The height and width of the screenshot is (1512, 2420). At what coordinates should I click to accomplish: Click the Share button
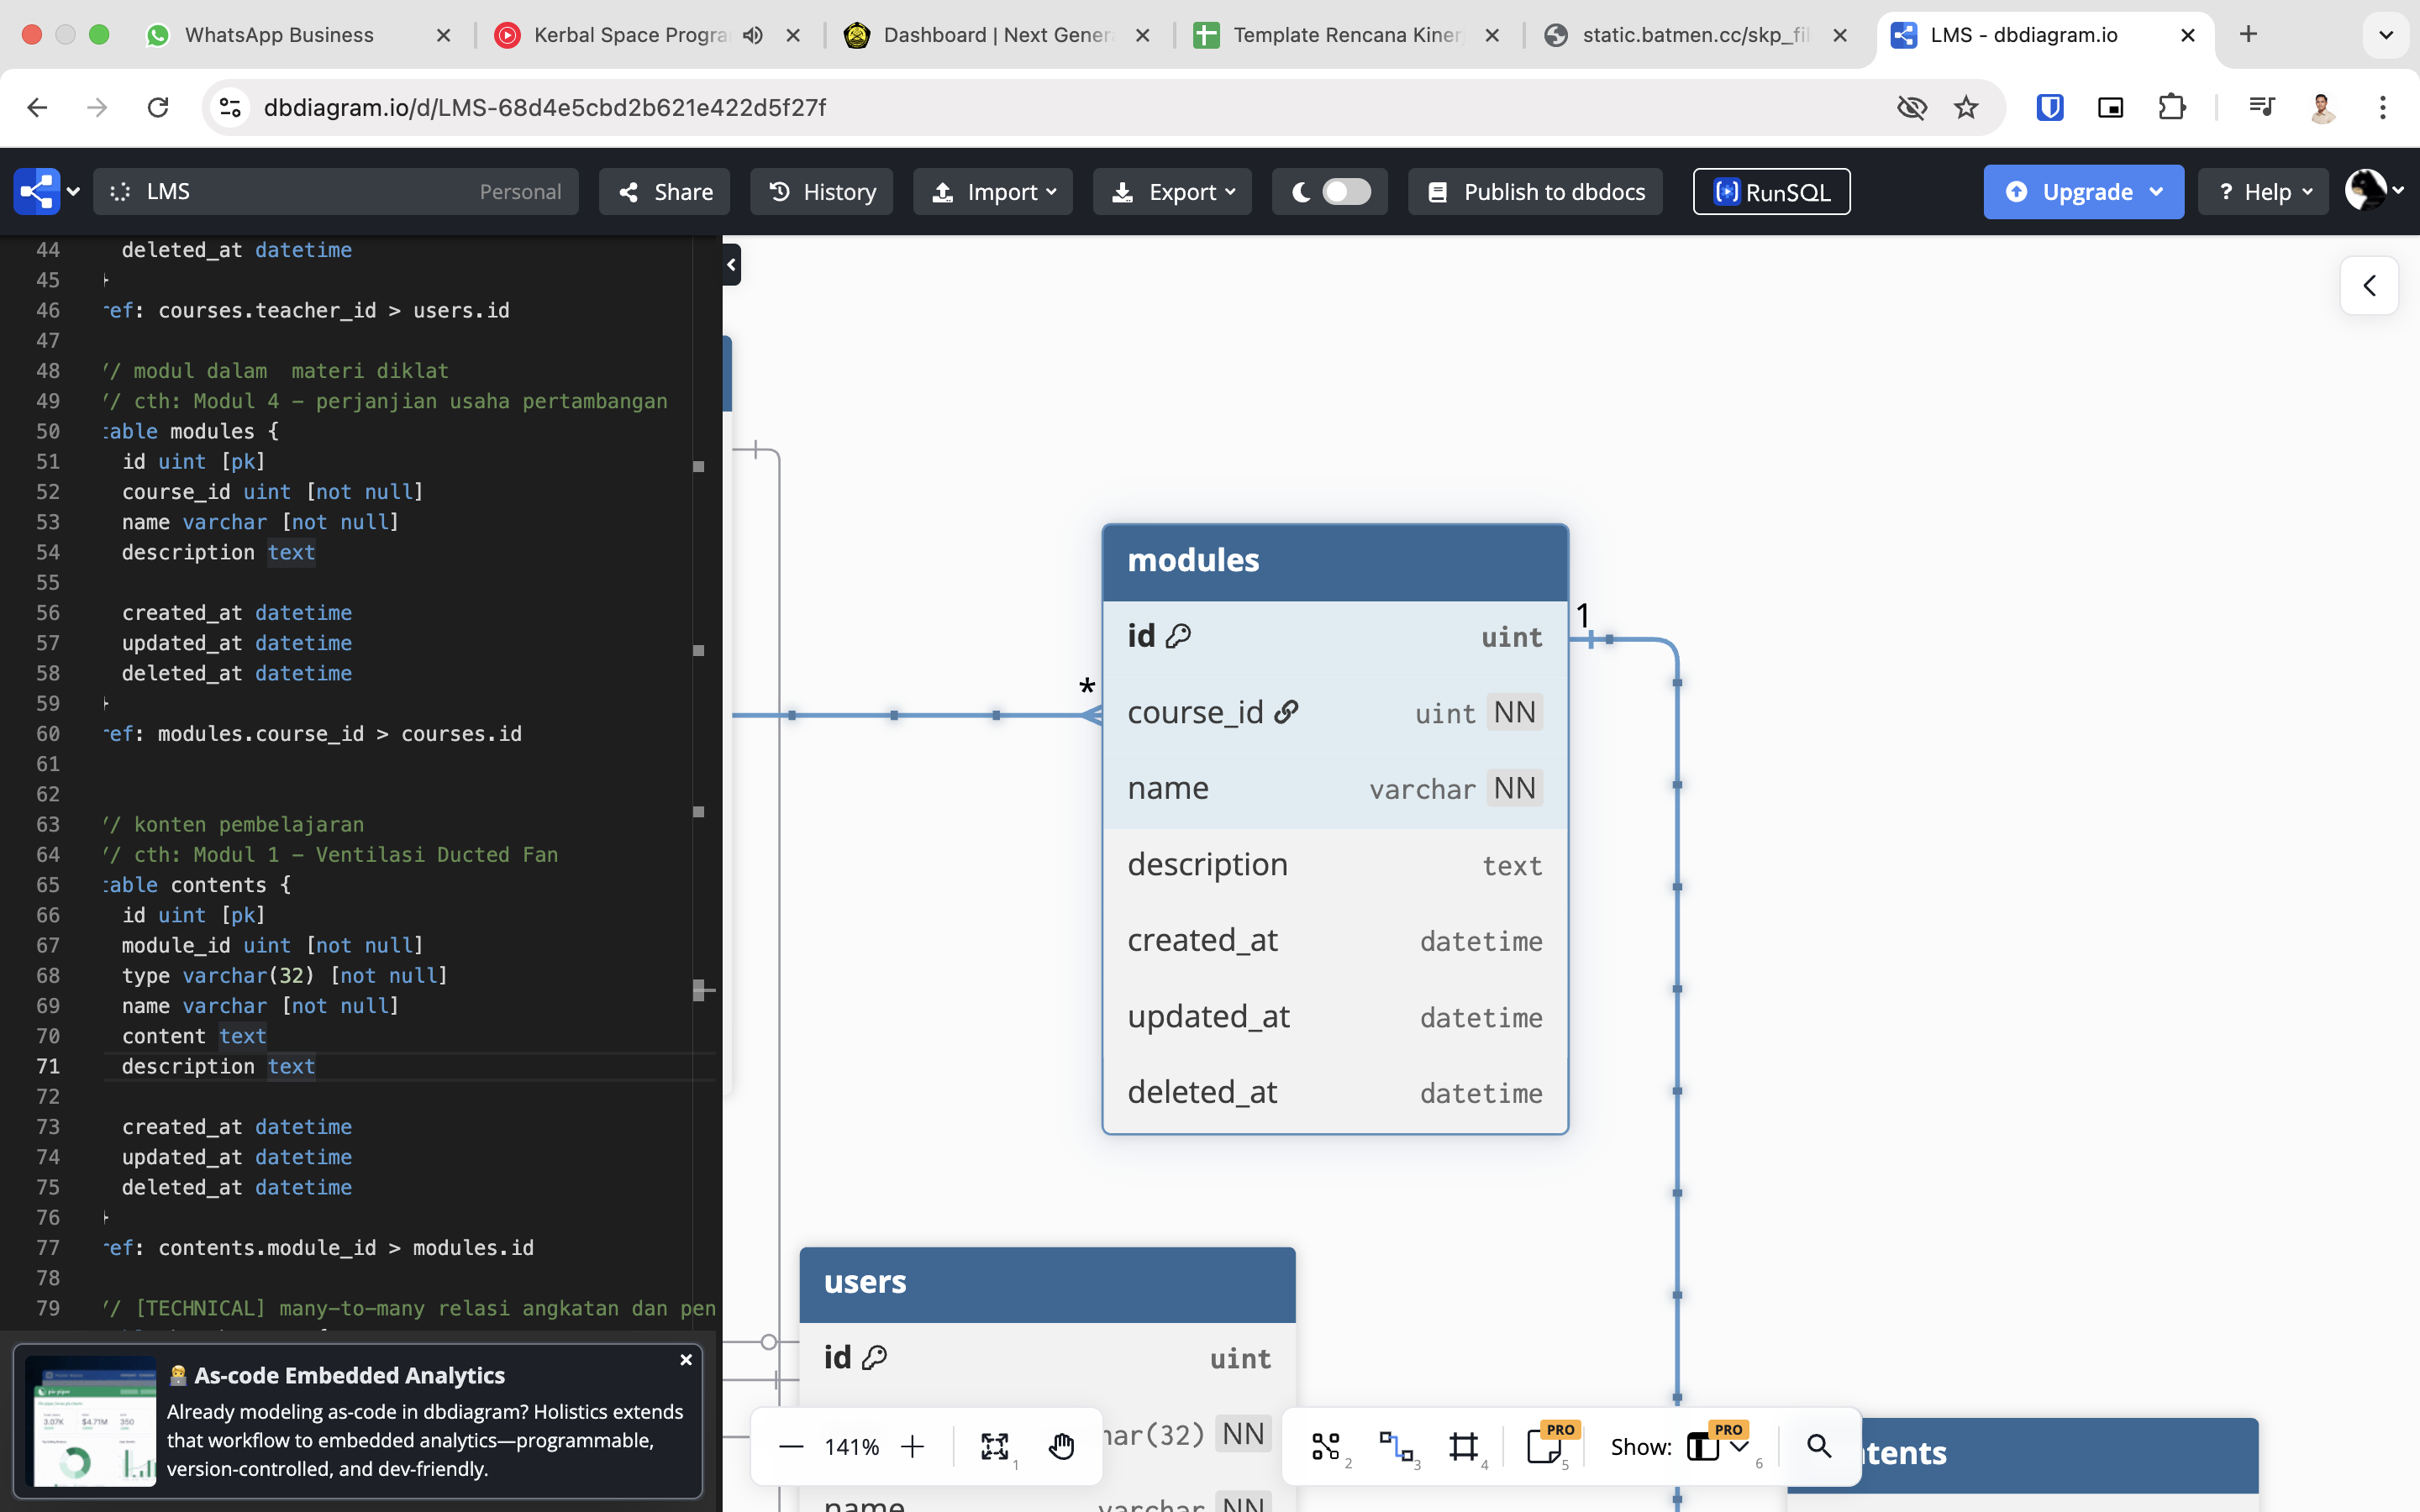[x=665, y=192]
